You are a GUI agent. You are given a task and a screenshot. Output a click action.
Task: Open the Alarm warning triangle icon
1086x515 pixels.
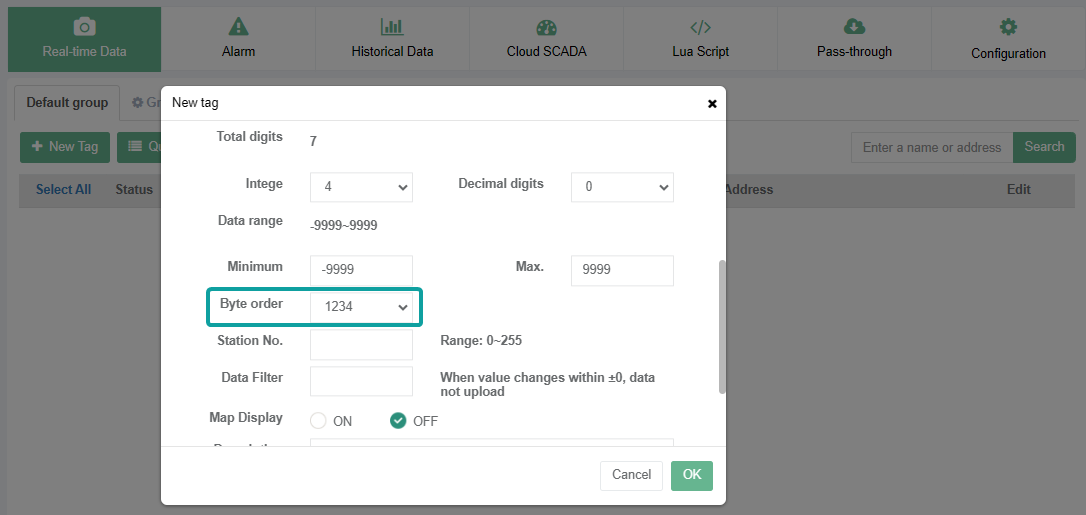238,27
